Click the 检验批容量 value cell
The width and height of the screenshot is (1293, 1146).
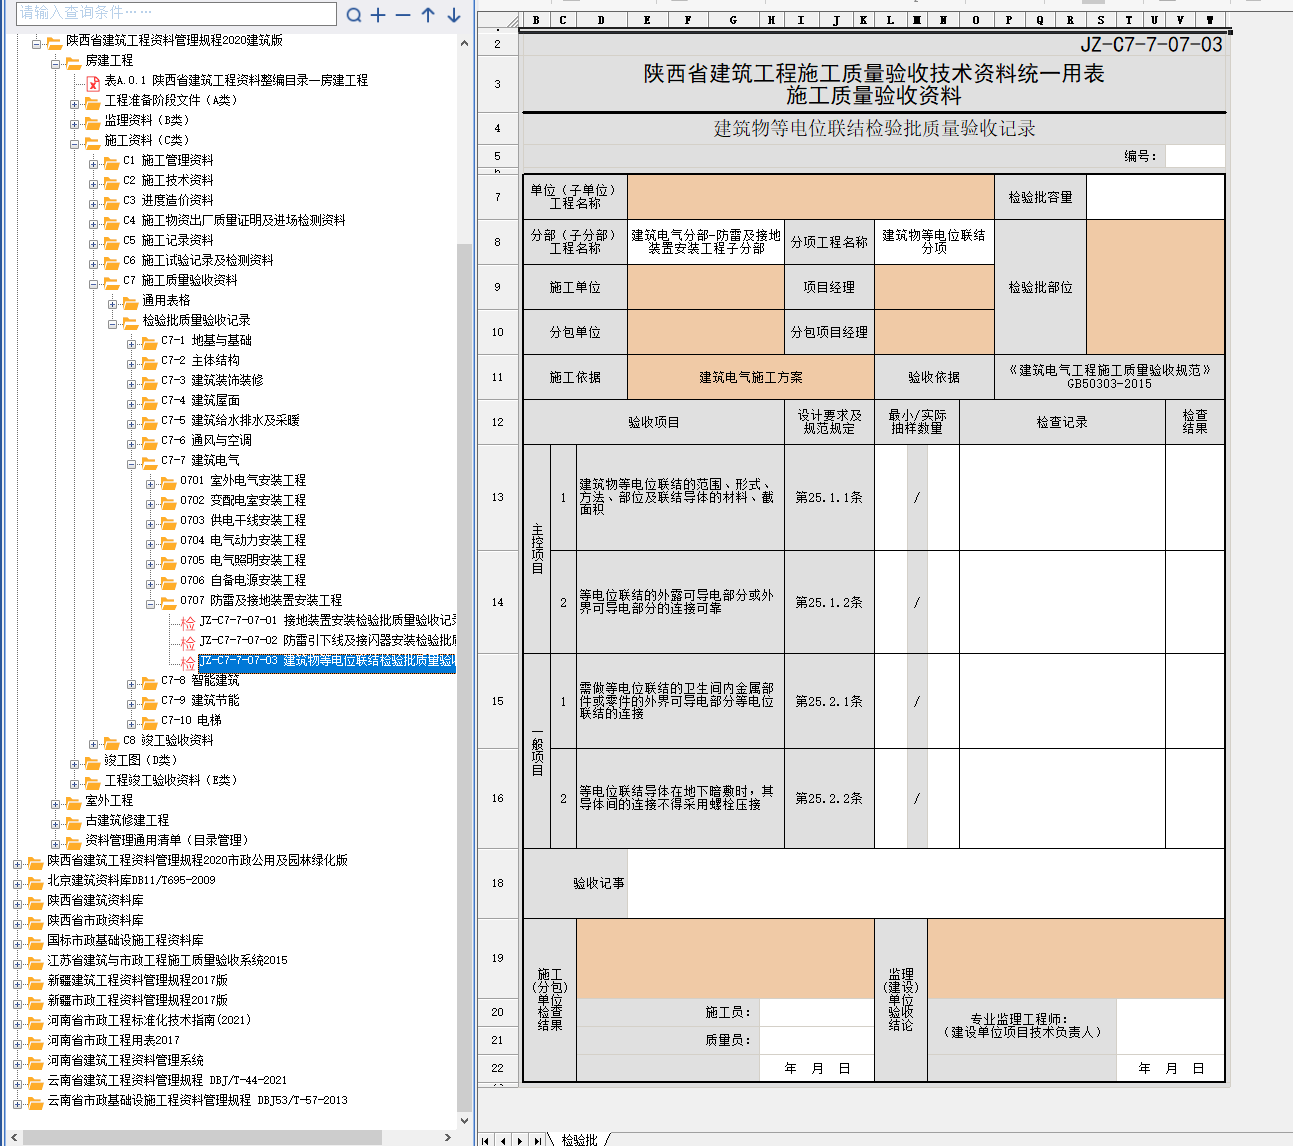(1155, 197)
